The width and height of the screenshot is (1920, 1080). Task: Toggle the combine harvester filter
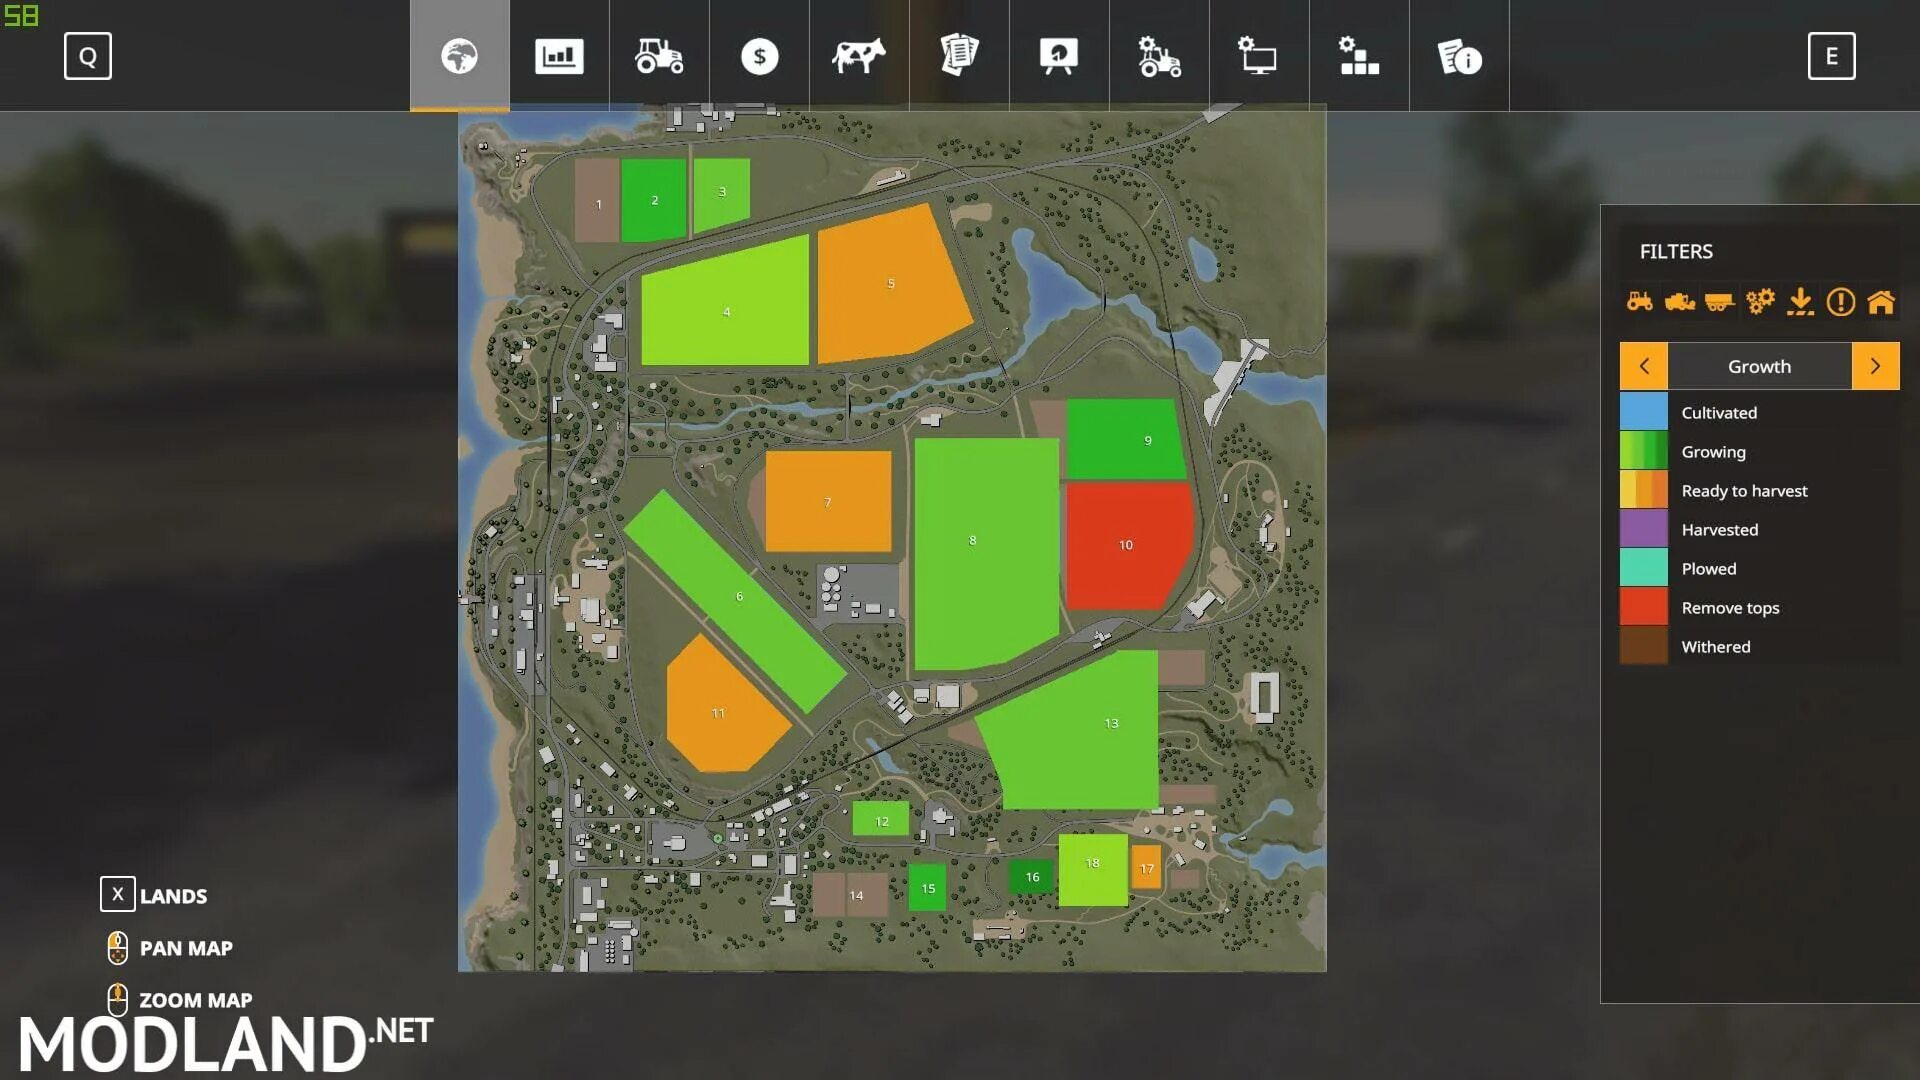pos(1679,301)
